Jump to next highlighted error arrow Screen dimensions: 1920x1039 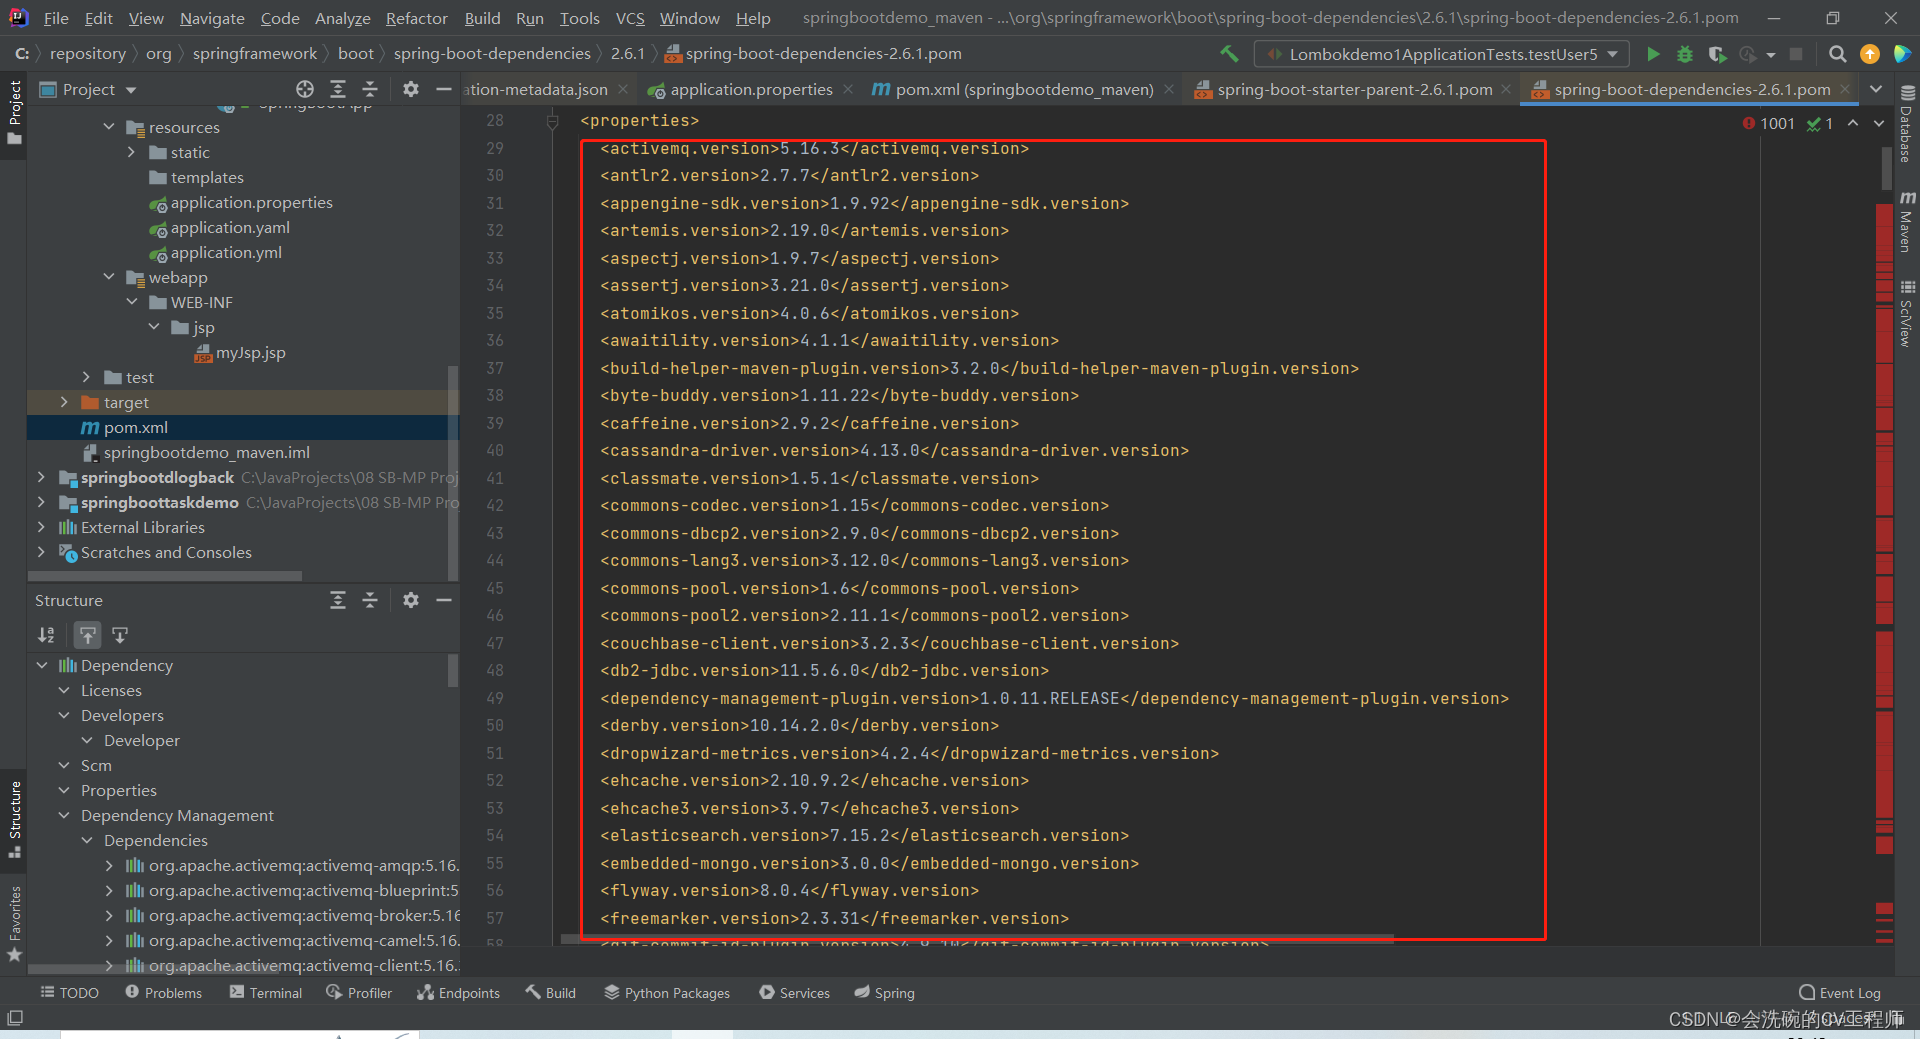click(1879, 123)
